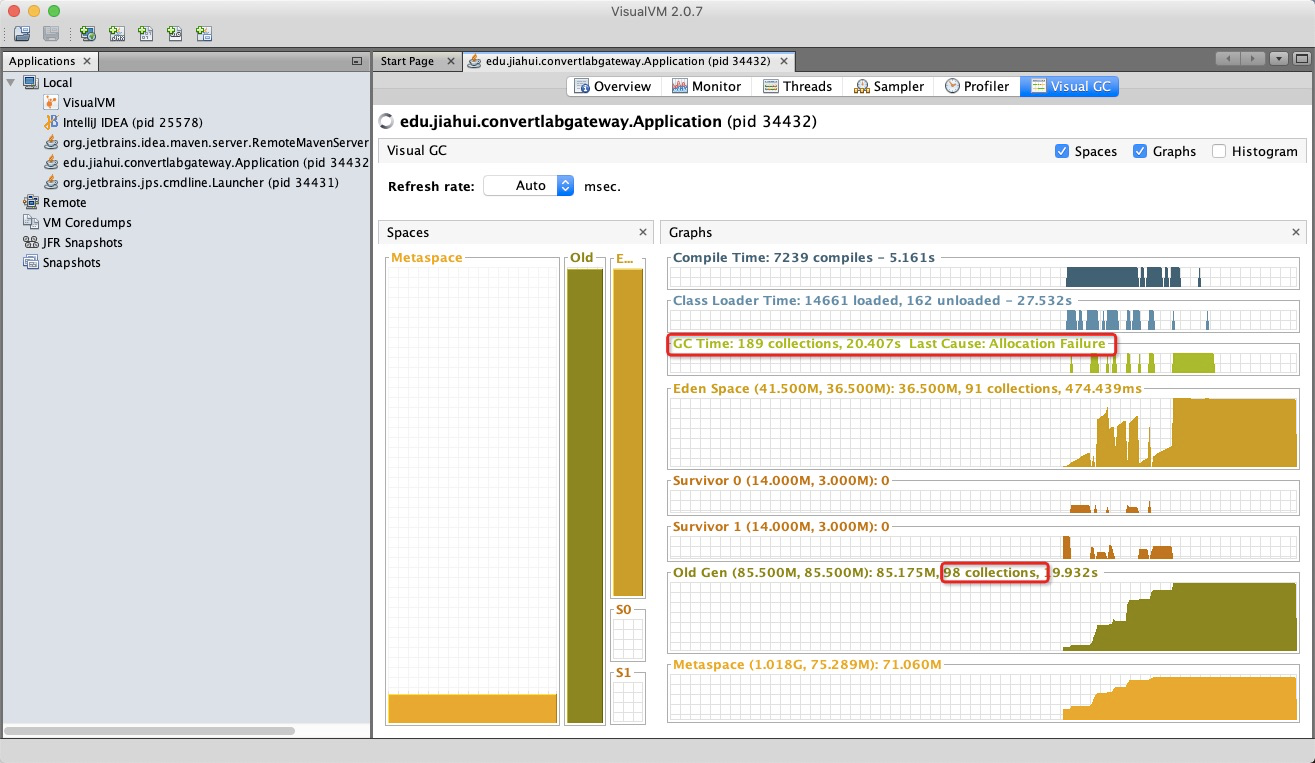Enable the Histogram checkbox

[1219, 152]
